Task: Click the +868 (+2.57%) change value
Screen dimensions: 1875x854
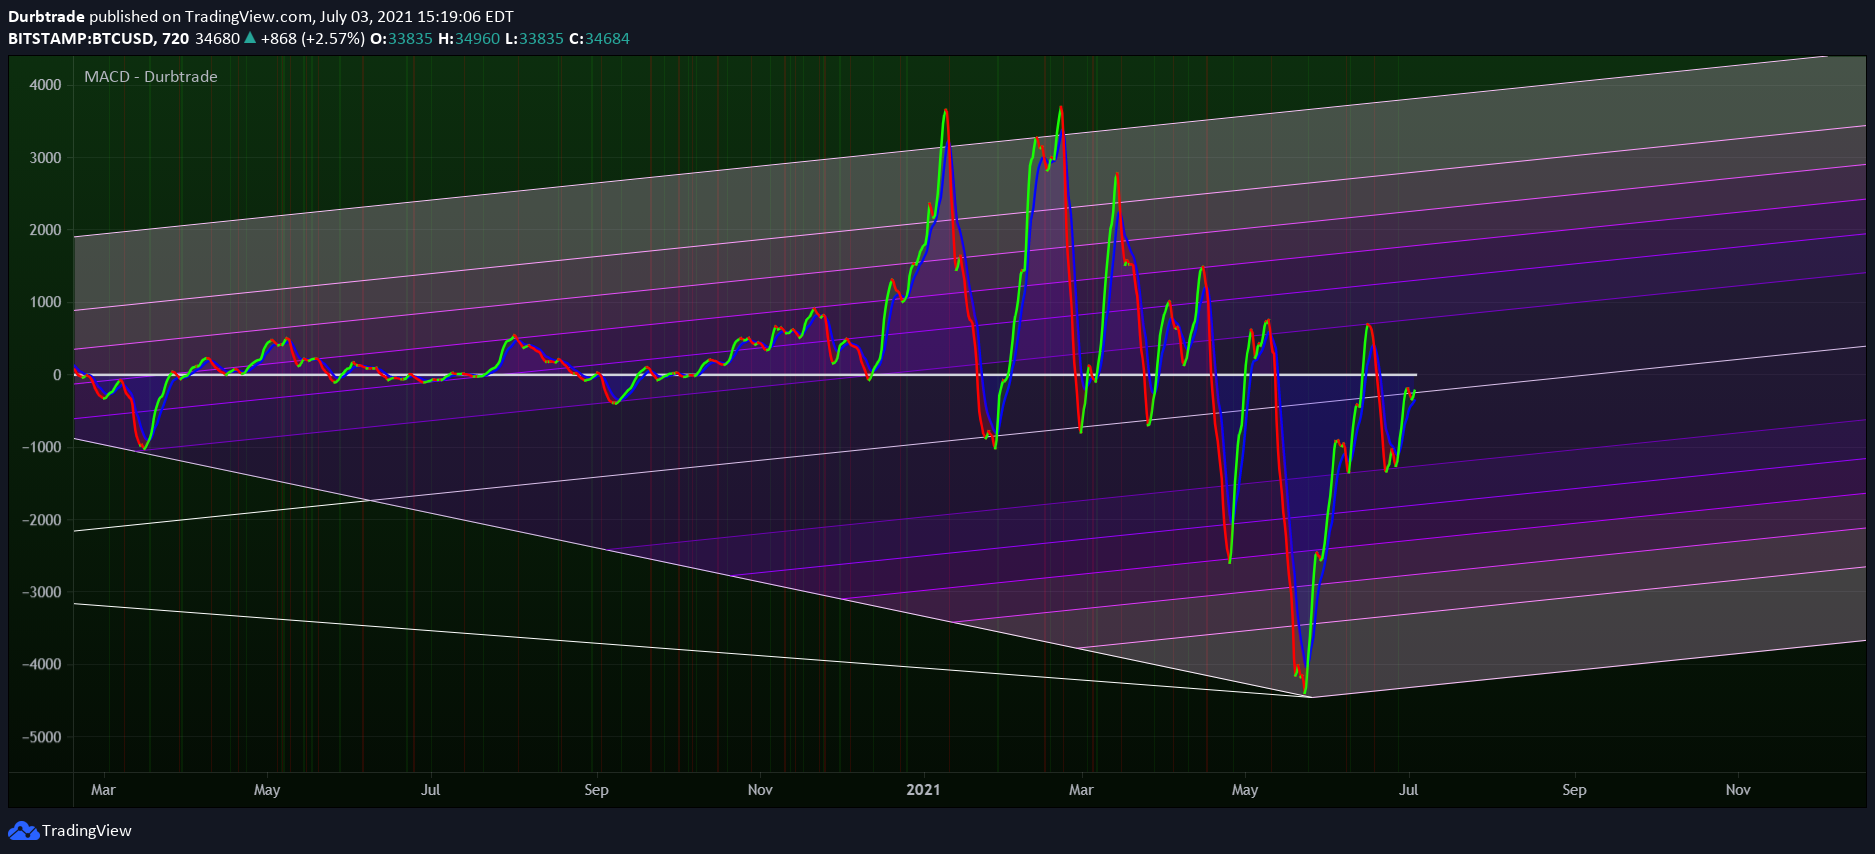Action: [x=312, y=39]
